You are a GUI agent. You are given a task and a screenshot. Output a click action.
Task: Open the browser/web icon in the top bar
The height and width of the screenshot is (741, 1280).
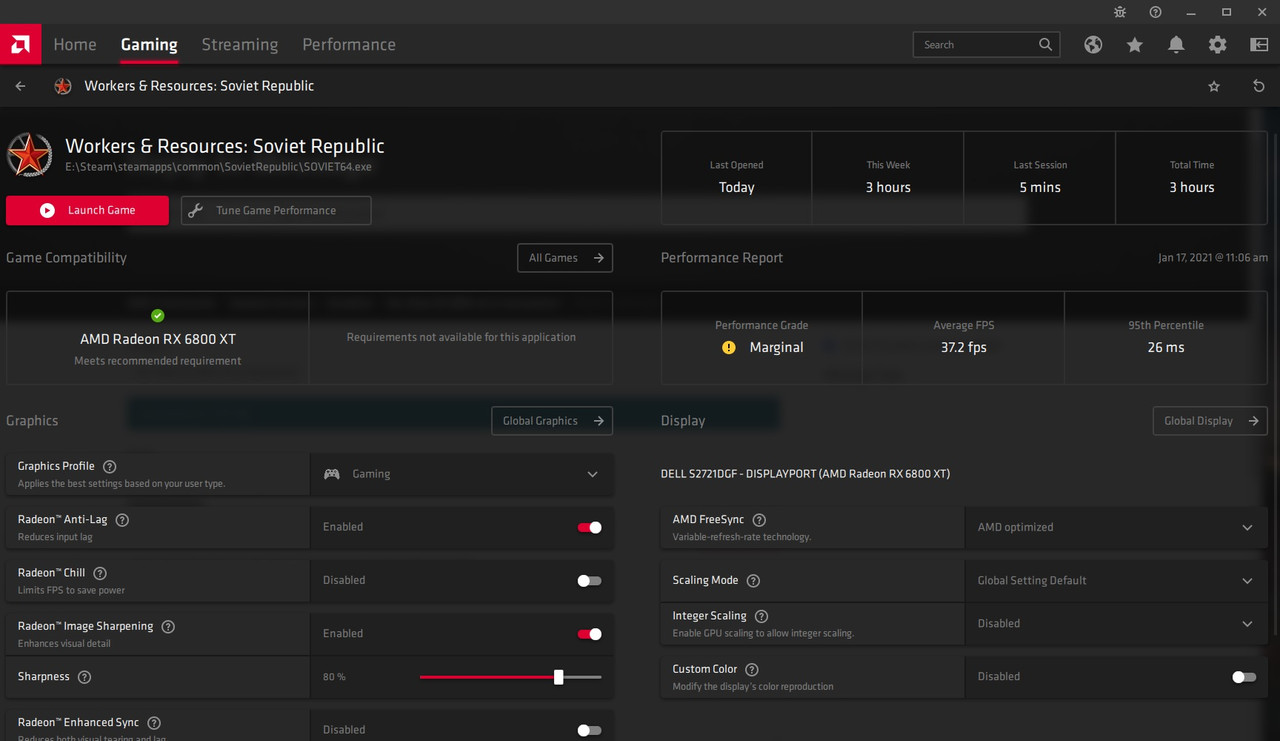[1093, 44]
